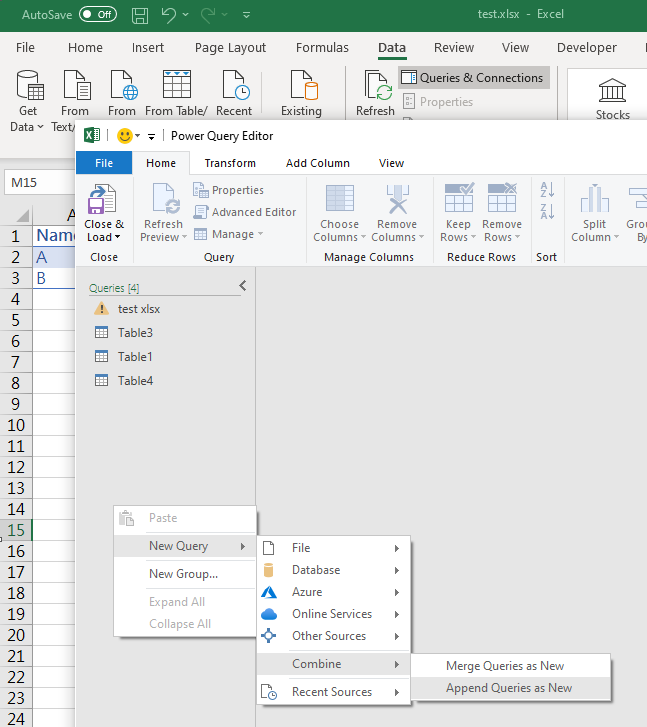Image resolution: width=647 pixels, height=727 pixels.
Task: Choose Merge Queries as New
Action: 510,666
